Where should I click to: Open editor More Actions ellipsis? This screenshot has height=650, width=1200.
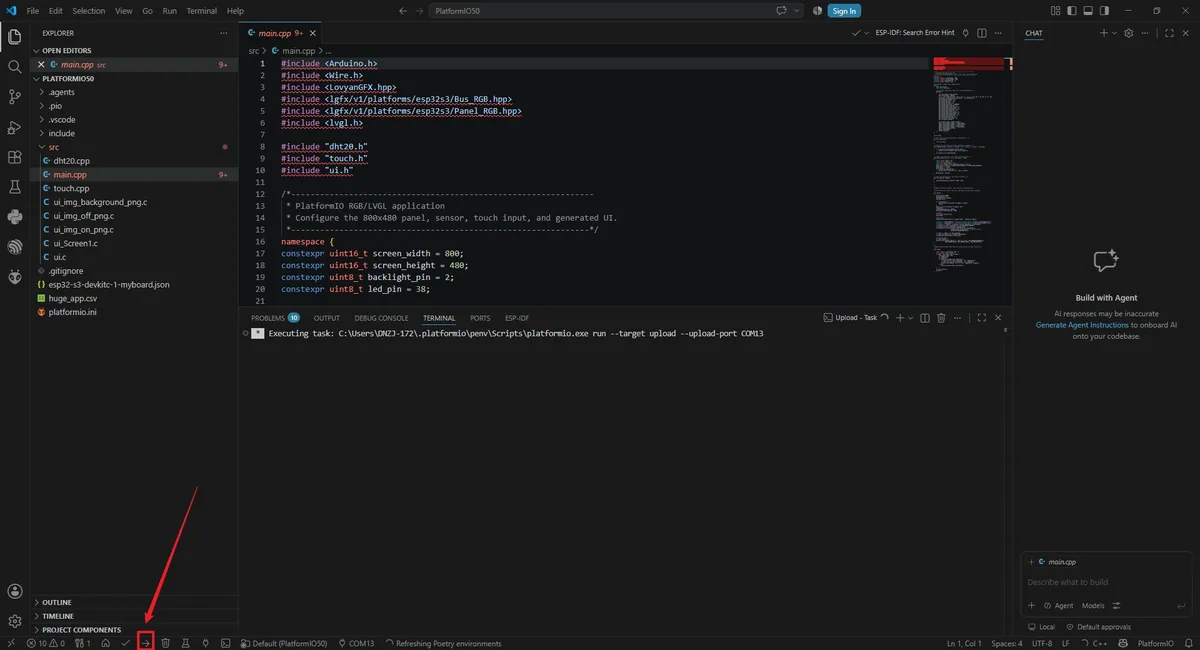[x=1000, y=33]
